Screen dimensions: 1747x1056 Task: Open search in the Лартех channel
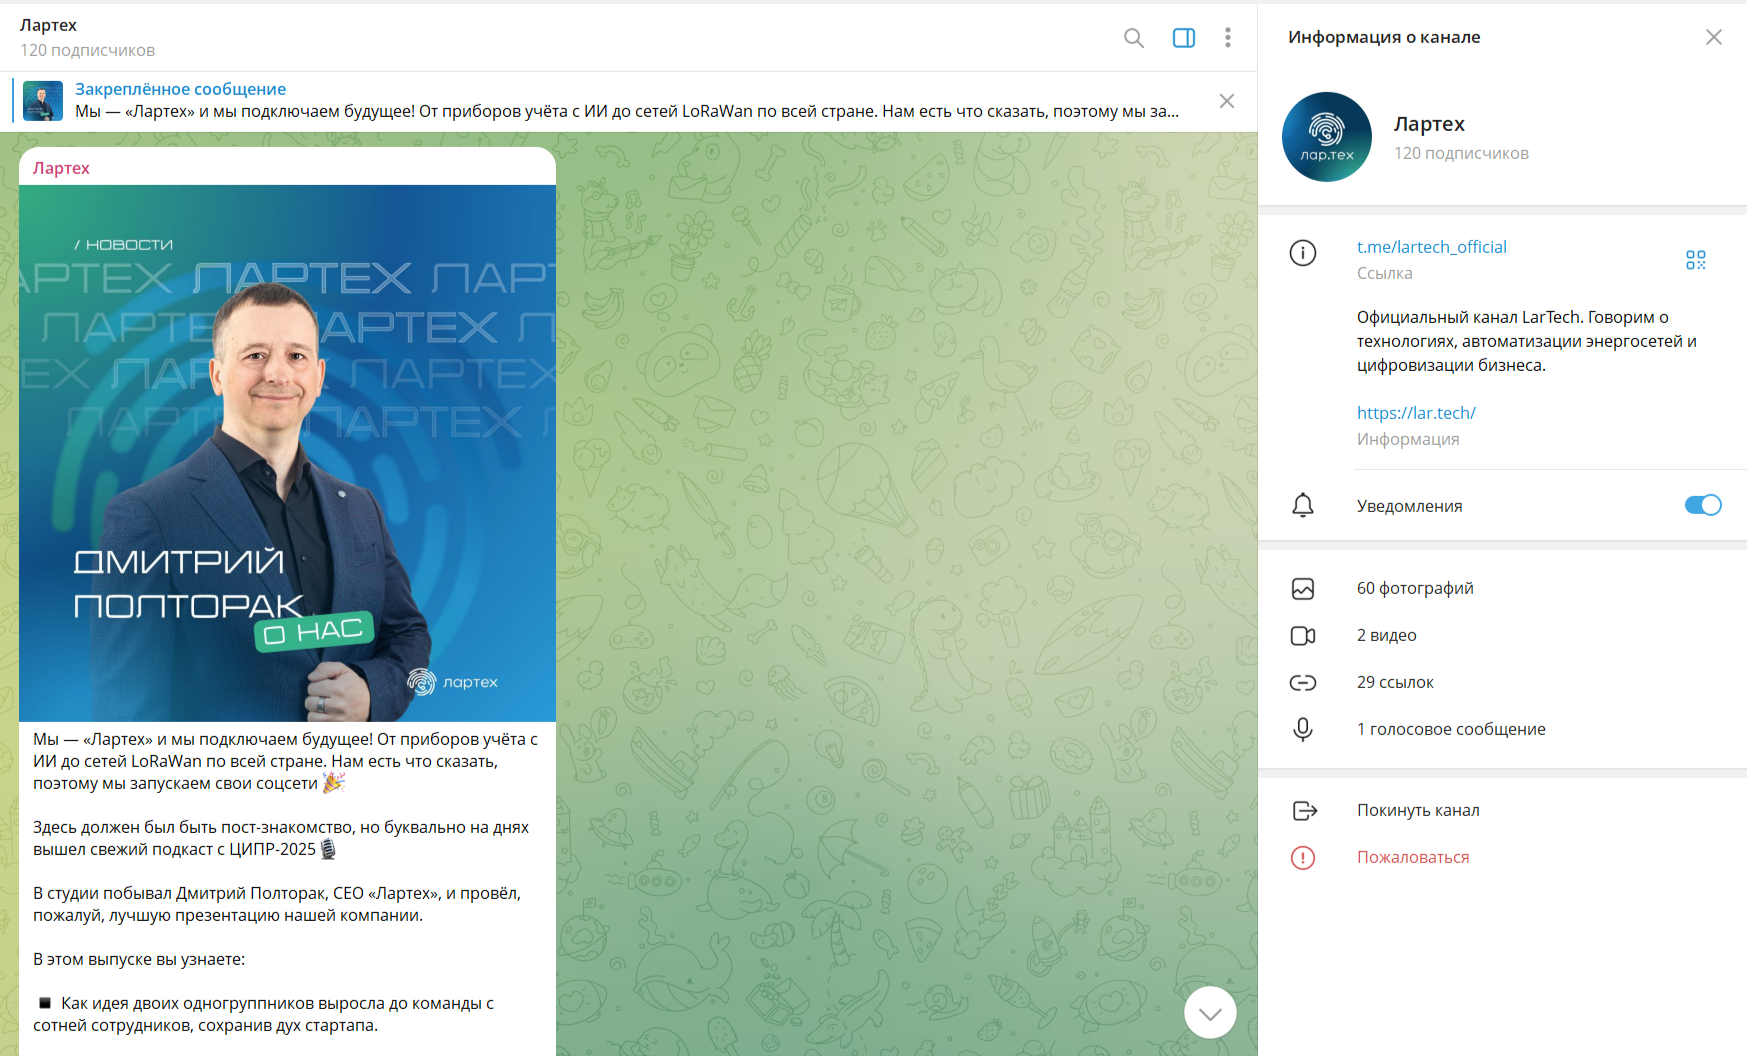tap(1133, 38)
